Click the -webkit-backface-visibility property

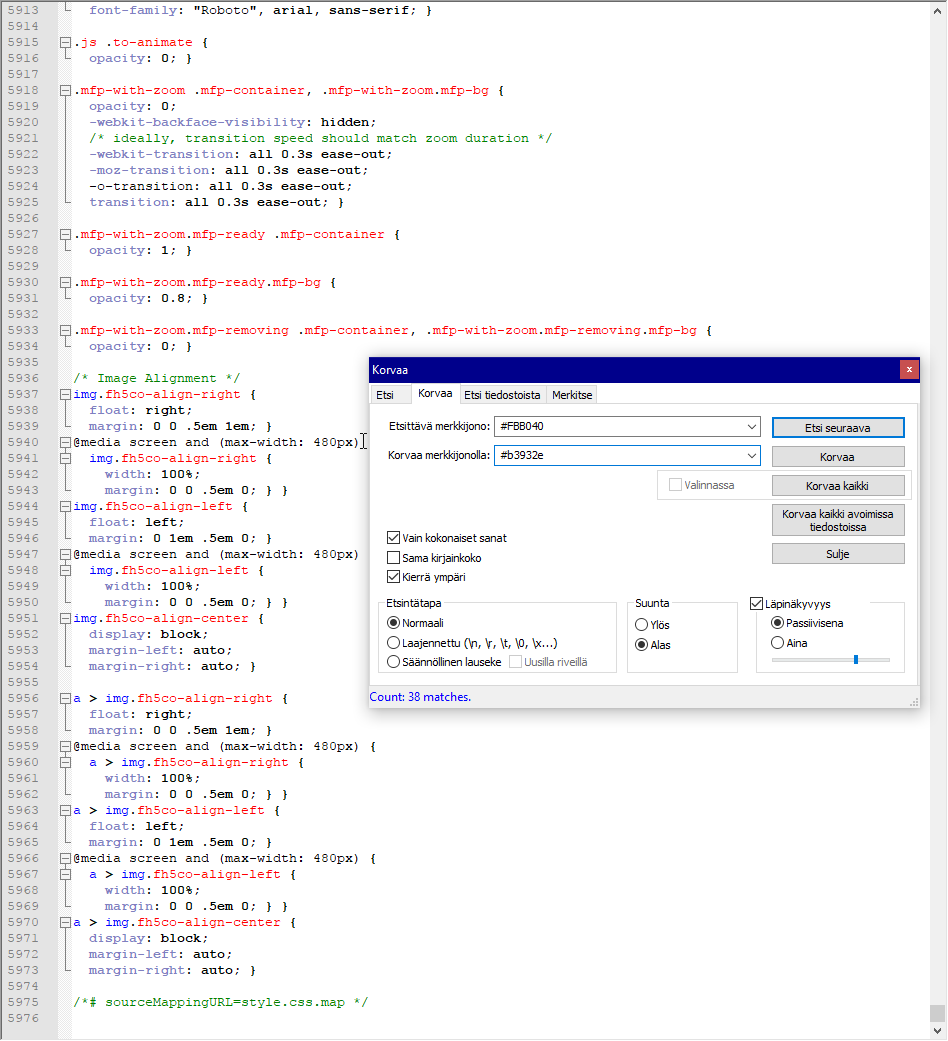click(197, 122)
